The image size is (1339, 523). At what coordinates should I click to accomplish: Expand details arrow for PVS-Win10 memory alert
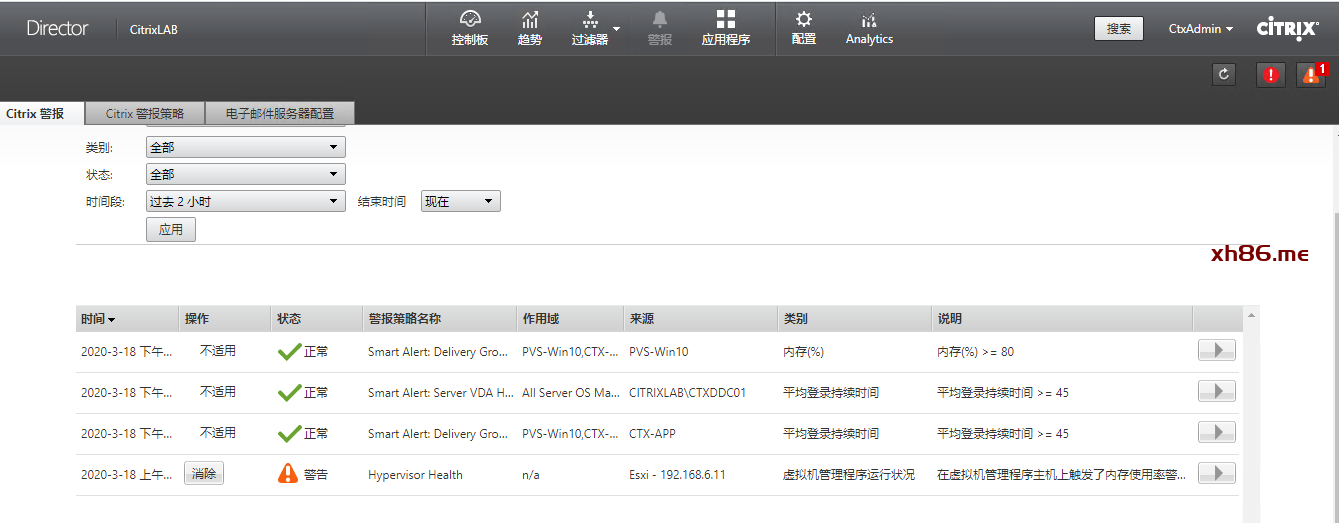(x=1216, y=350)
